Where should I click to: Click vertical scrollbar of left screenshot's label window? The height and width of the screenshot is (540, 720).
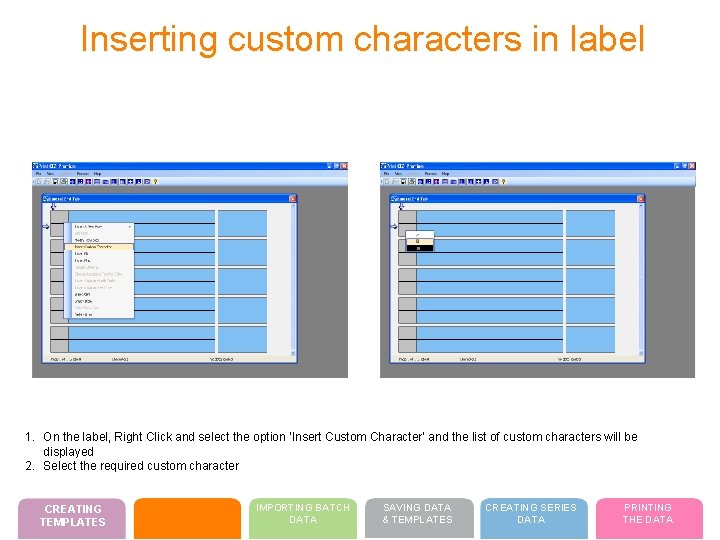tap(293, 279)
